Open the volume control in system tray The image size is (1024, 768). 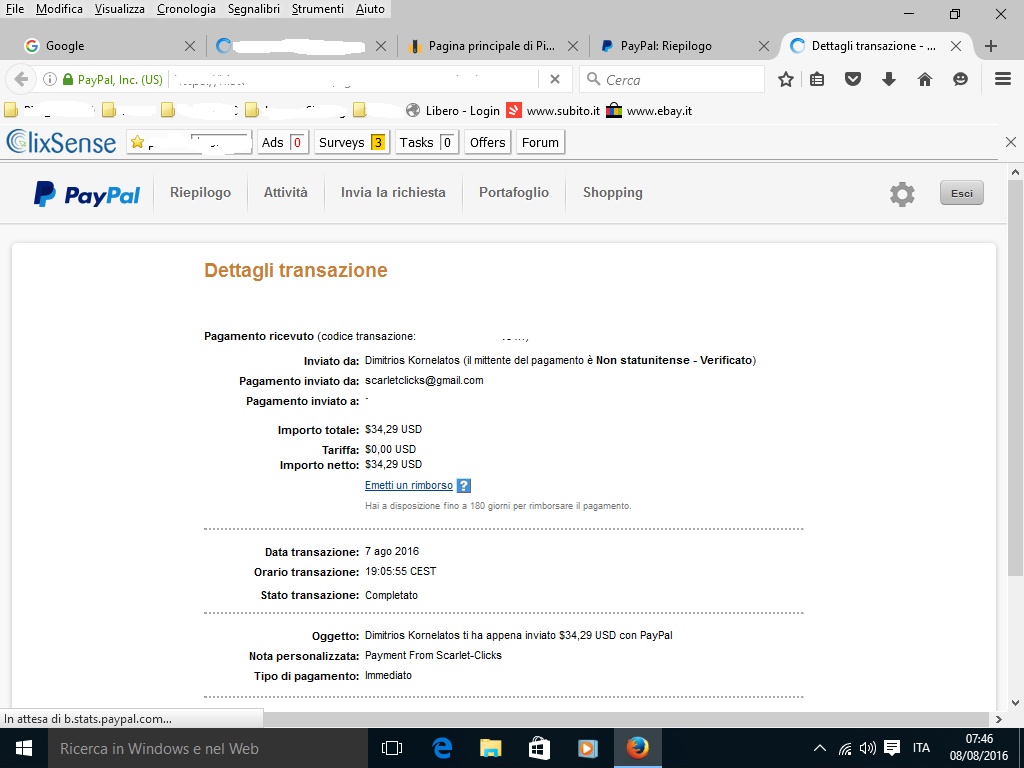tap(867, 748)
